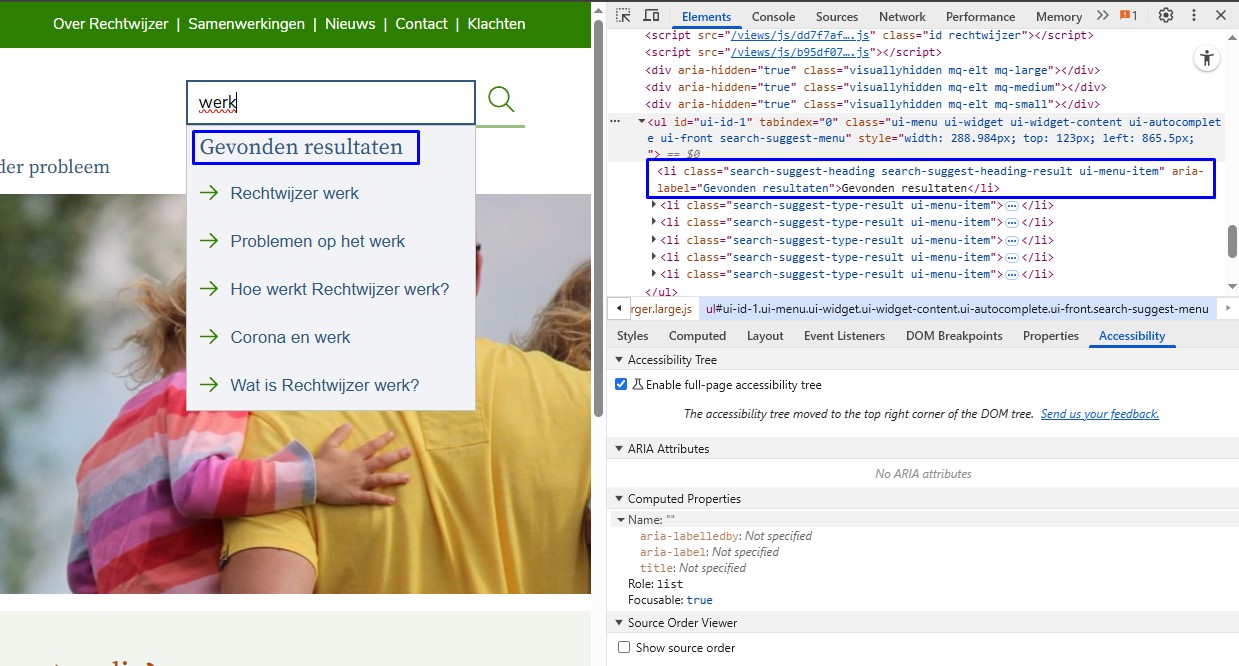The height and width of the screenshot is (666, 1239).
Task: Choose suggestion Wat is Rechtwijzer werk?
Action: [330, 385]
